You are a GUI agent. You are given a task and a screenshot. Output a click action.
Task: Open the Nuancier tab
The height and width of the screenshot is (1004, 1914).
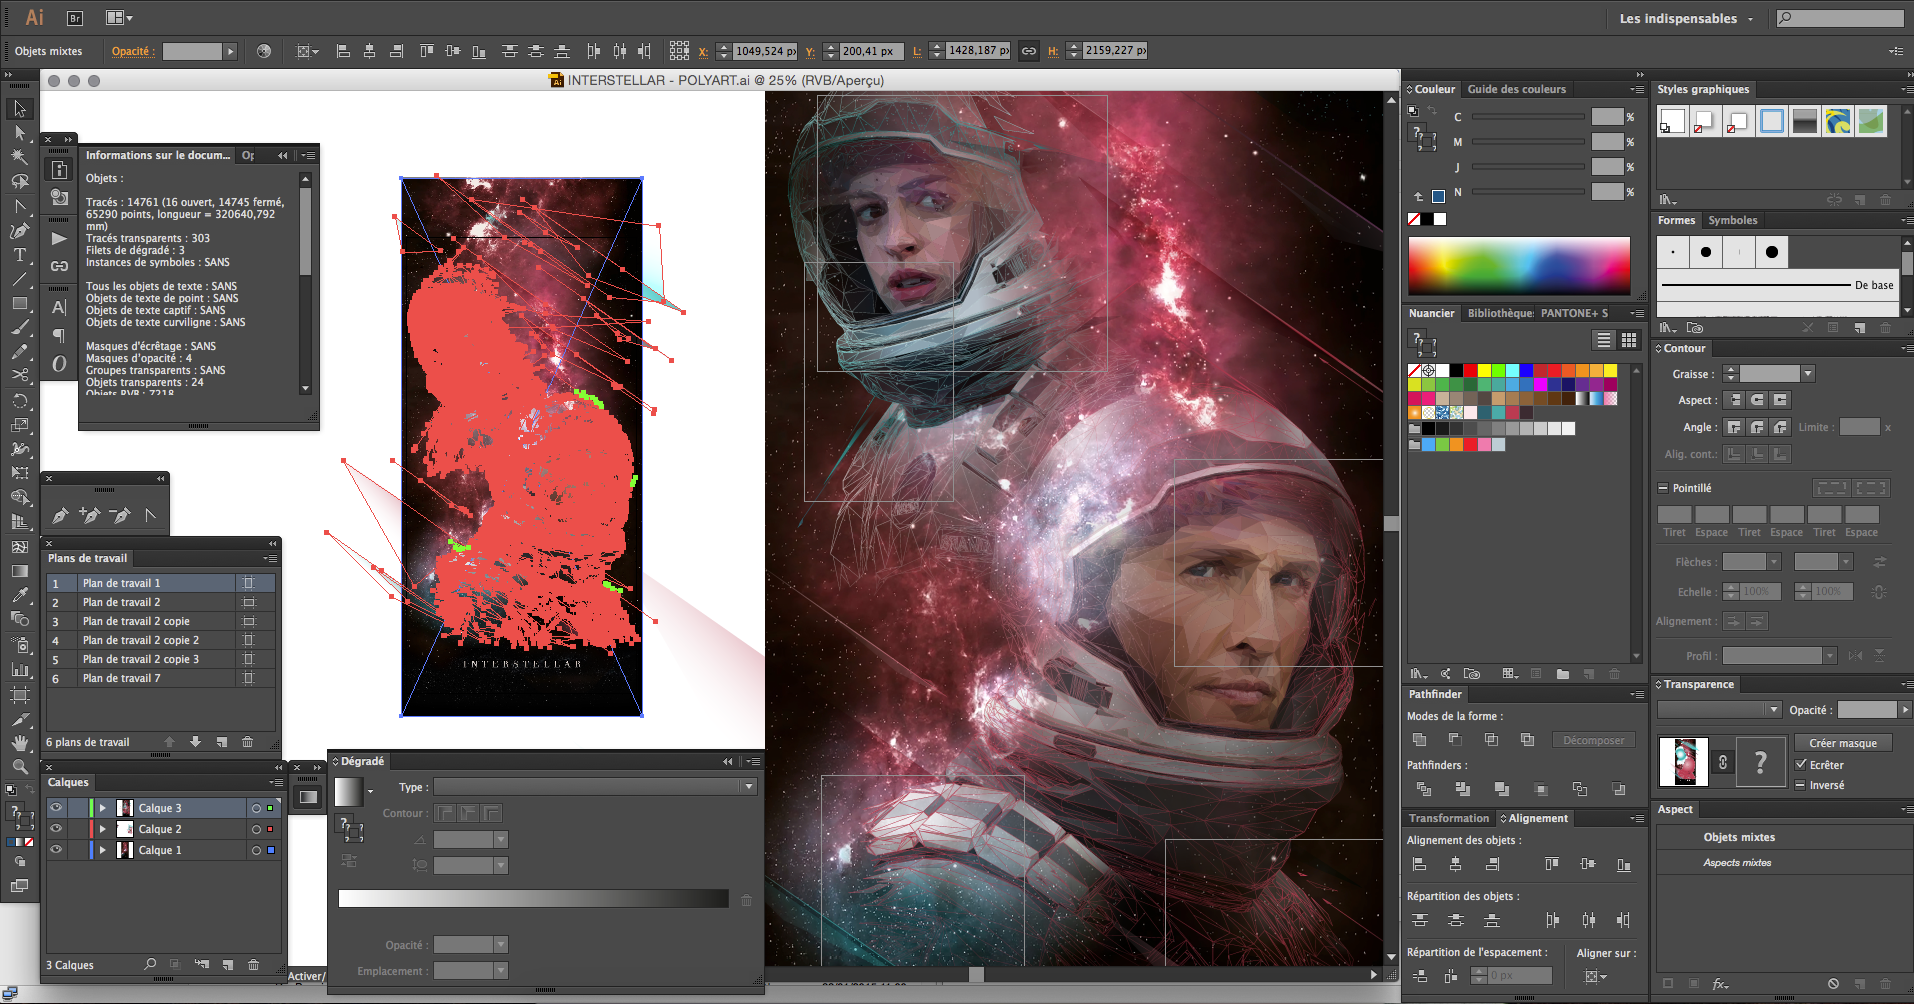pos(1431,313)
